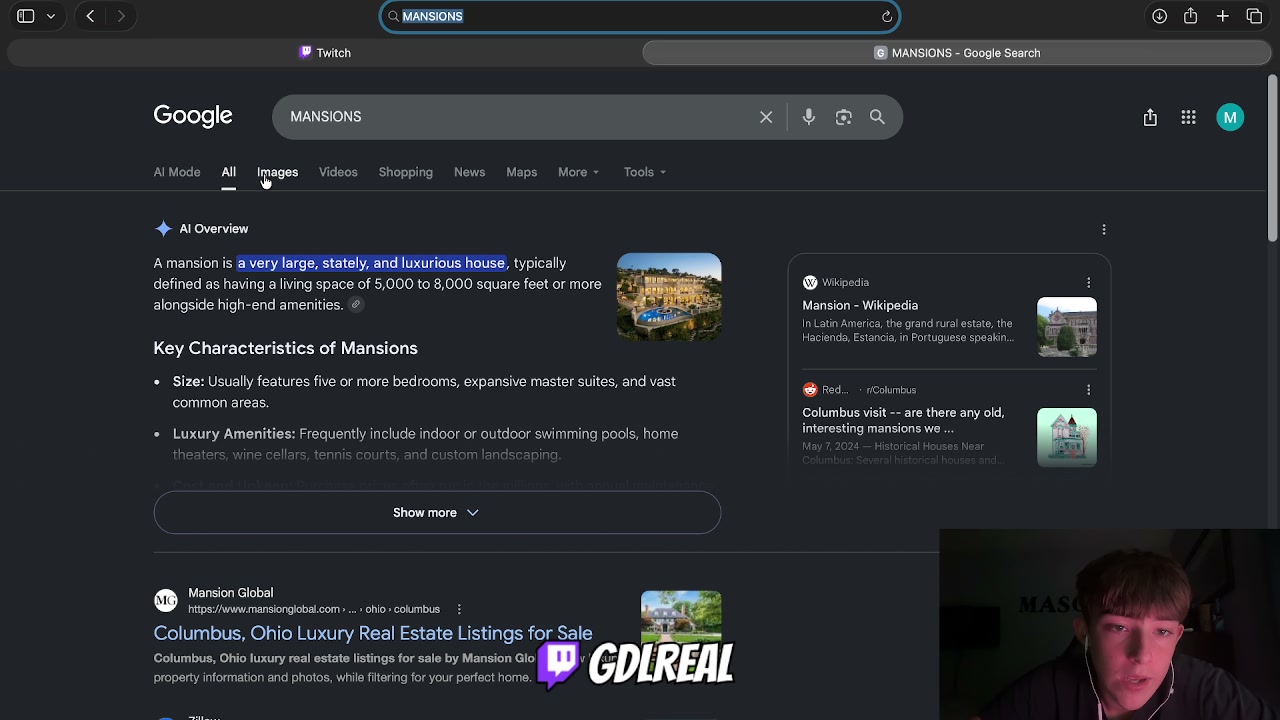Image resolution: width=1280 pixels, height=720 pixels.
Task: Click the highlighted 'a very large, stately' phrase
Action: tap(371, 263)
